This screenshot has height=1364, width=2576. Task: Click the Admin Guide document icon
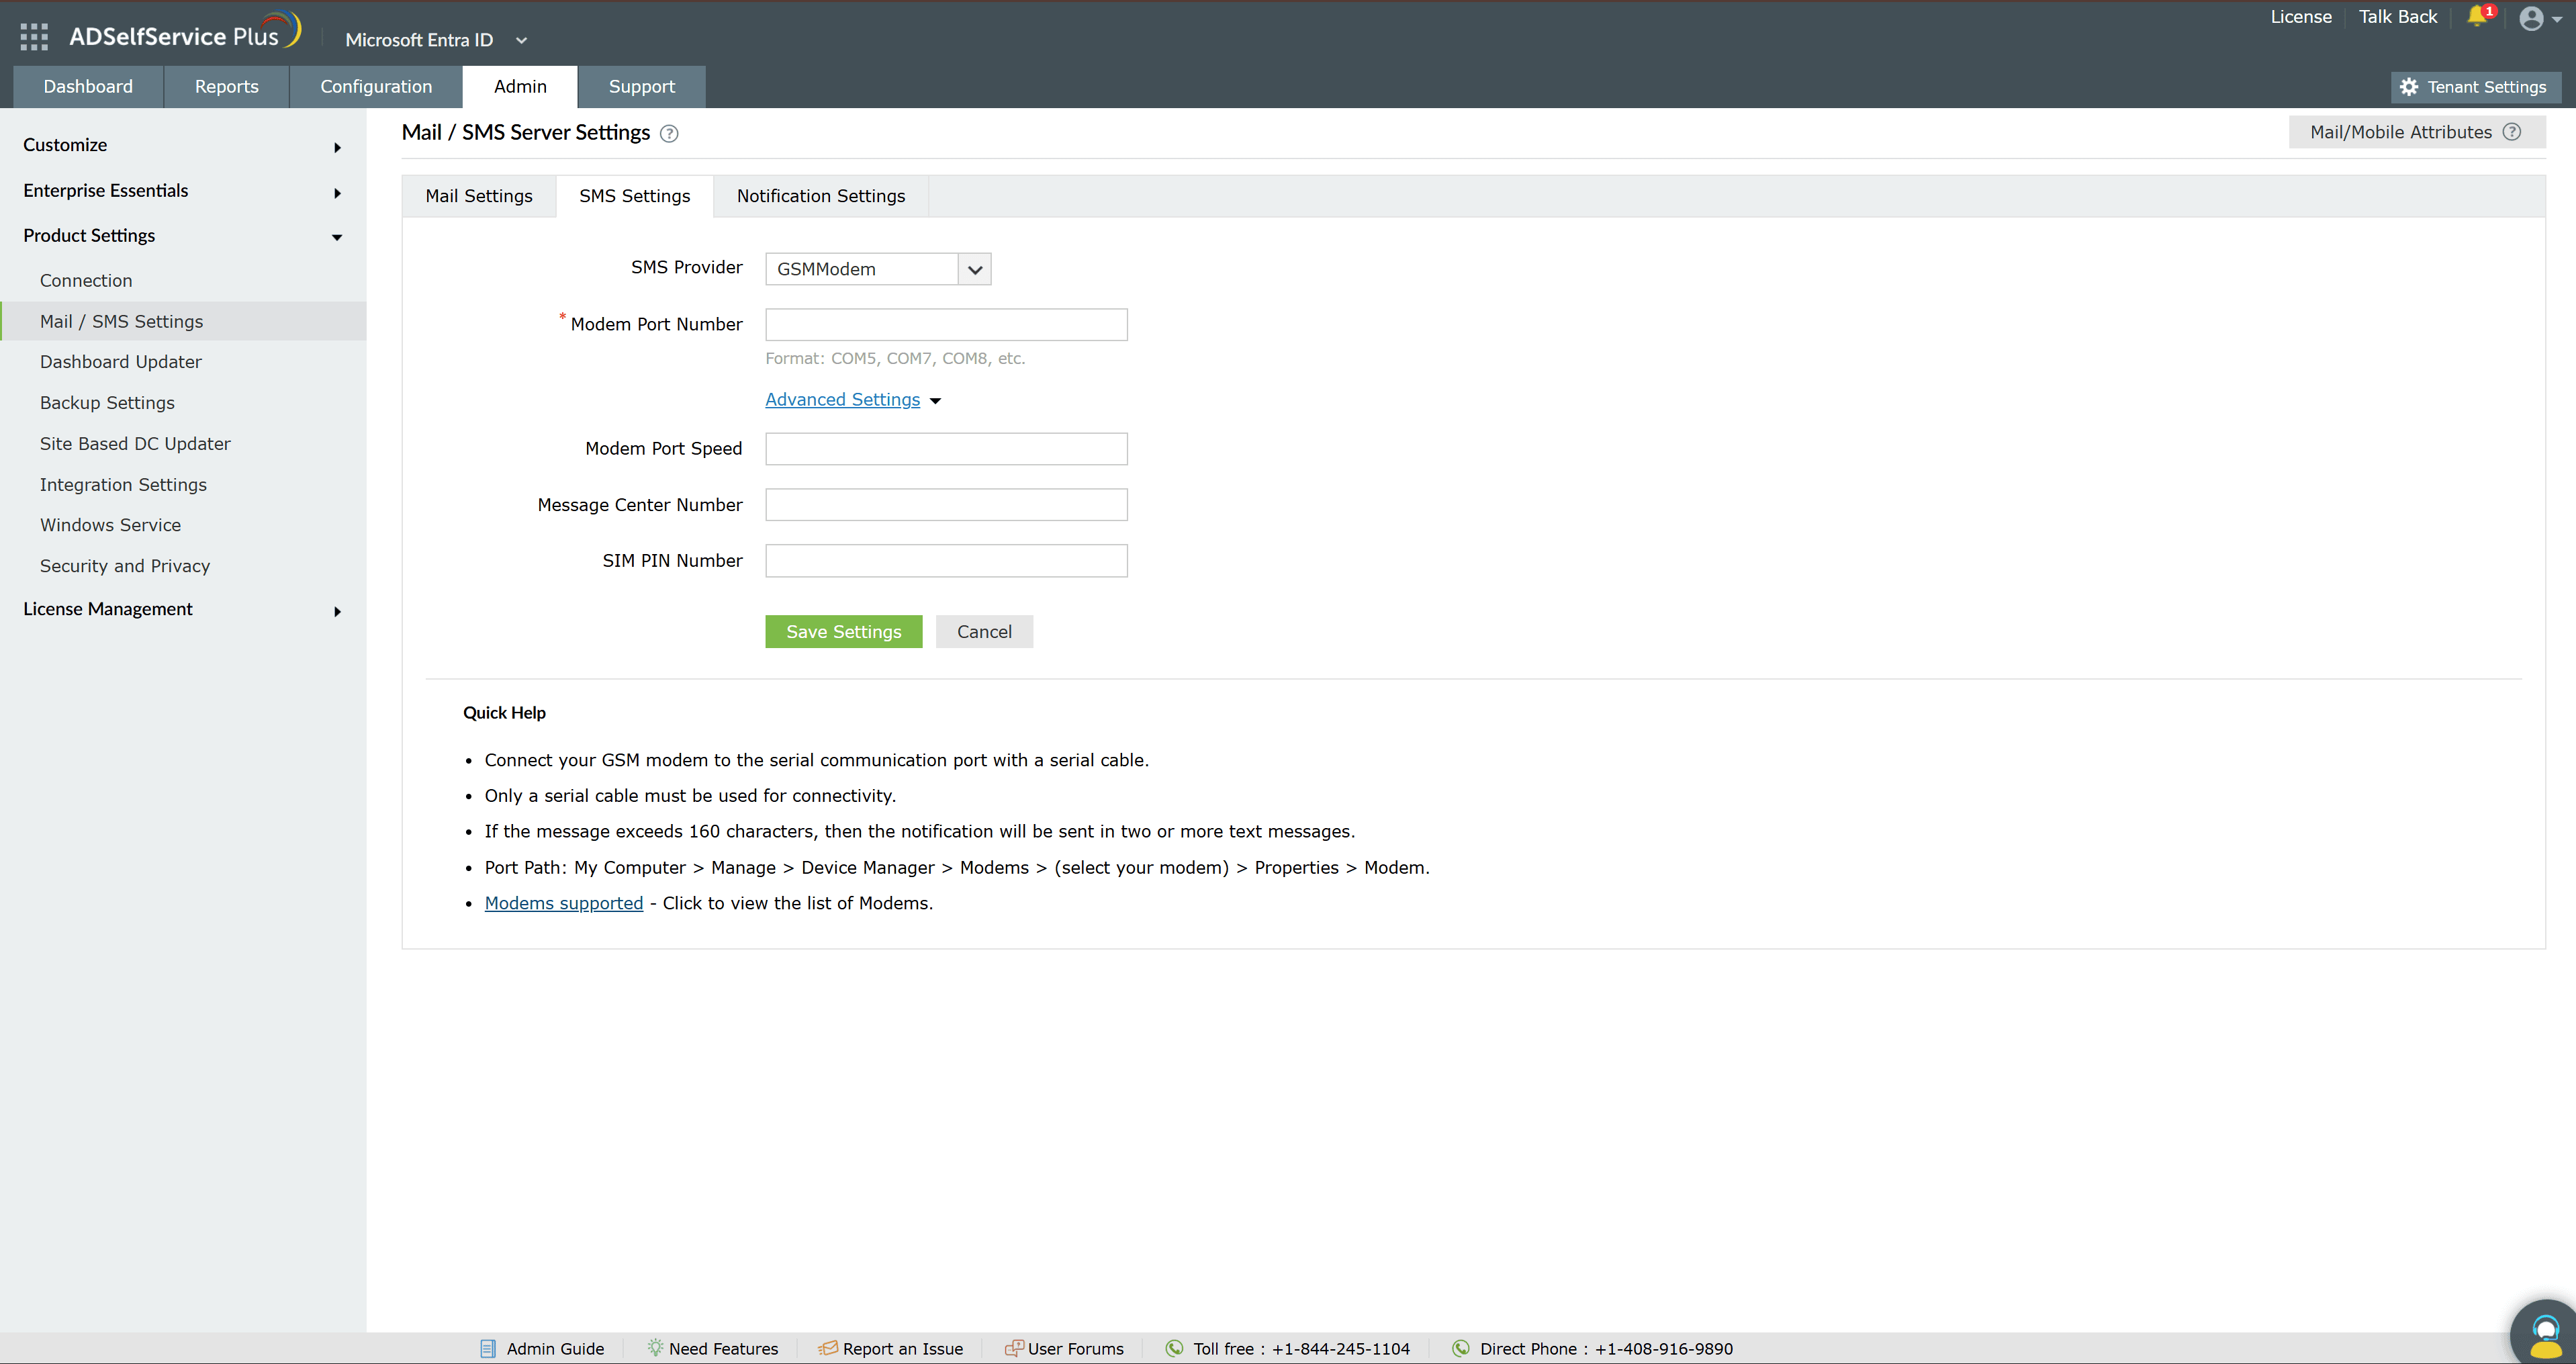click(488, 1348)
